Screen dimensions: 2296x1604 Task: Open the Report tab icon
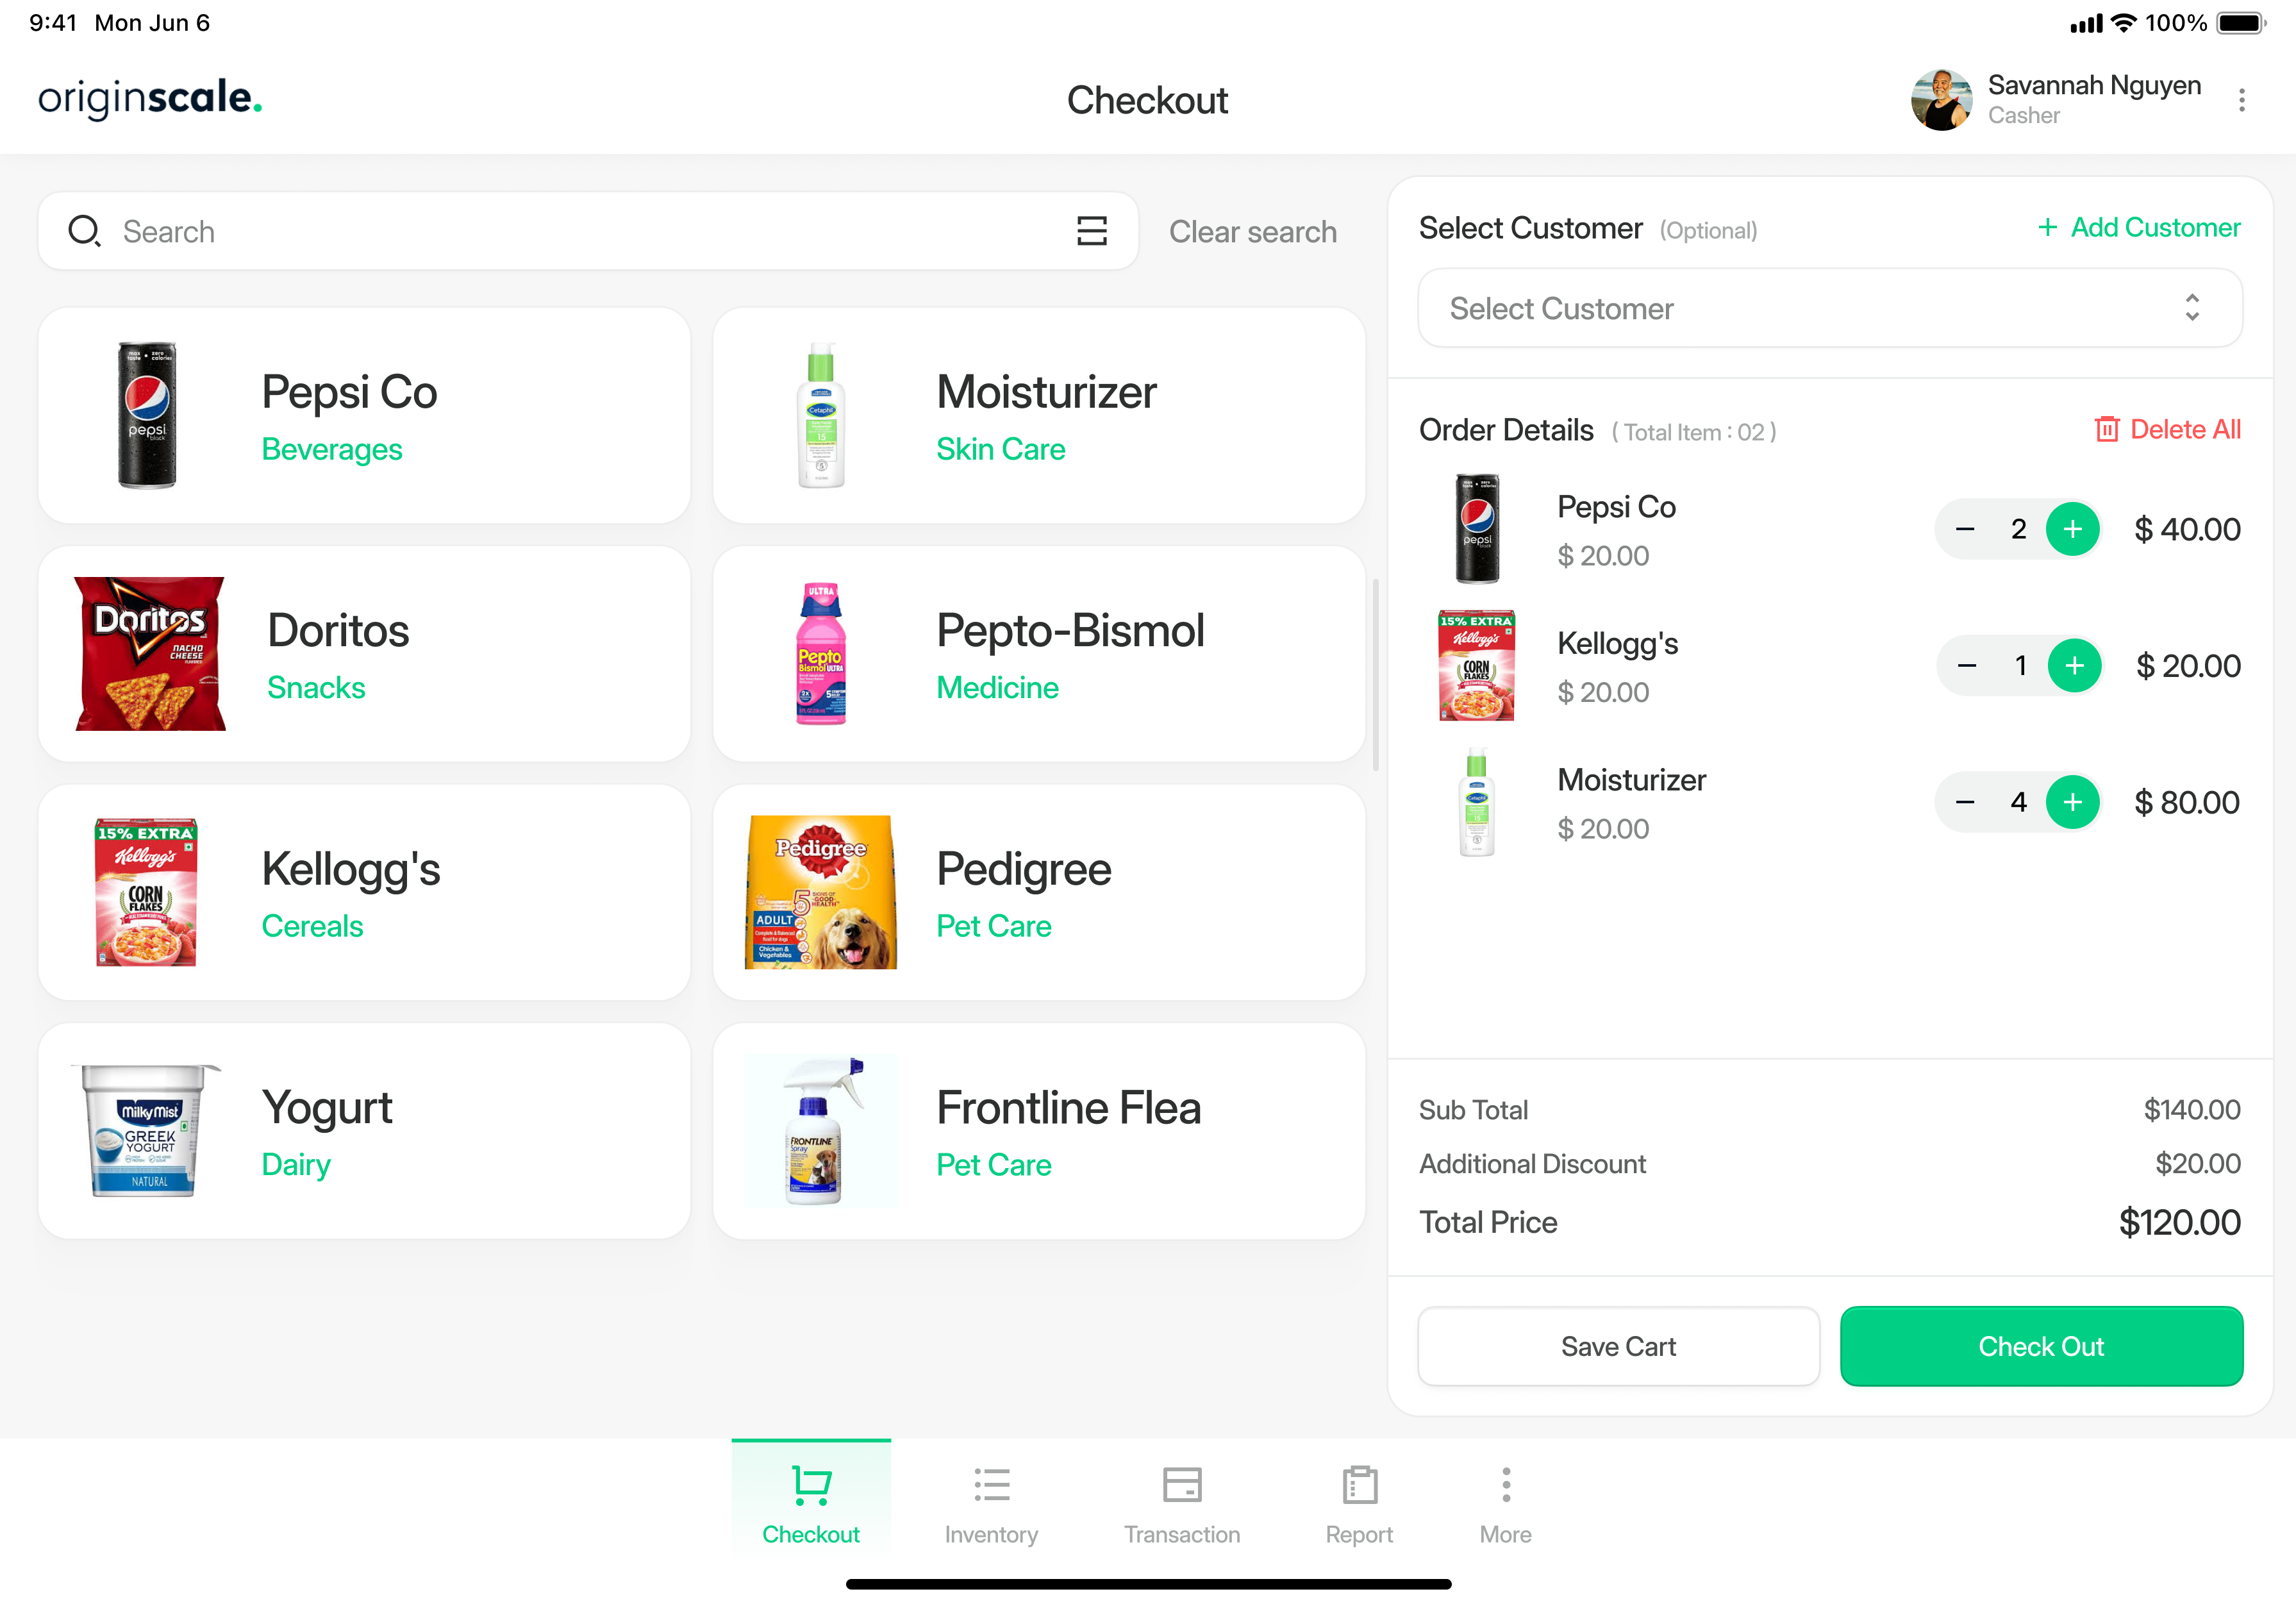1359,1486
